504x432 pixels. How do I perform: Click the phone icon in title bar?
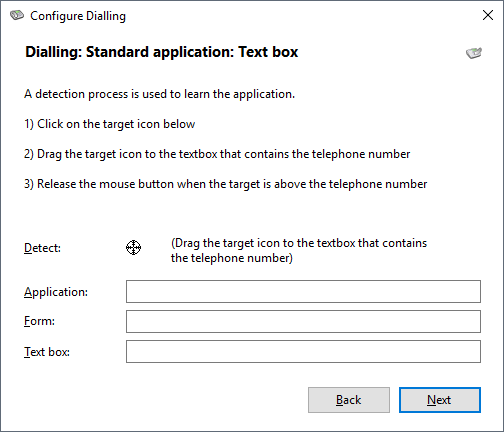click(17, 15)
